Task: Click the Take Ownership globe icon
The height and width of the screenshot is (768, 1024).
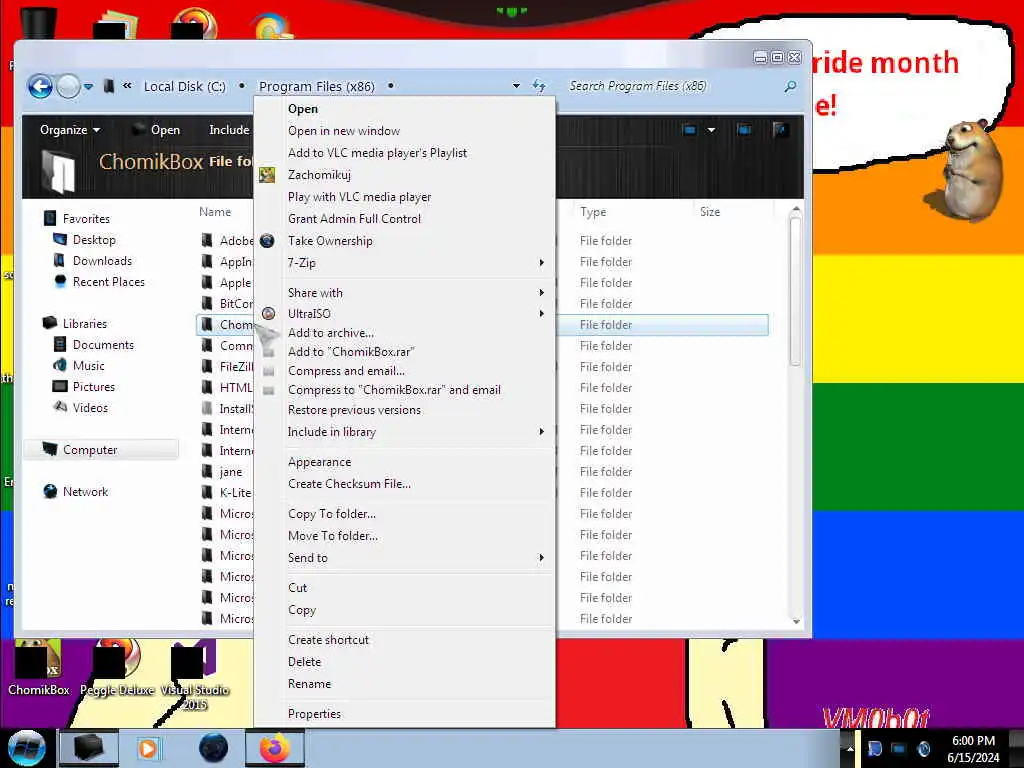Action: point(267,240)
